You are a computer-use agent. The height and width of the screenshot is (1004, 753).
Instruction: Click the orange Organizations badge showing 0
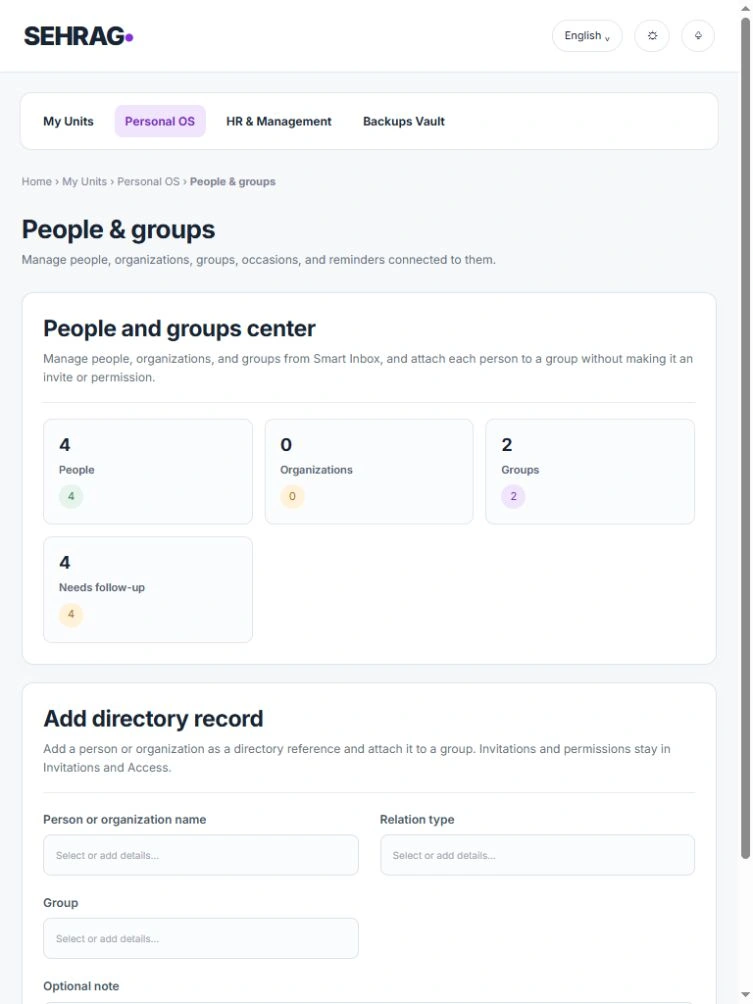(x=292, y=496)
